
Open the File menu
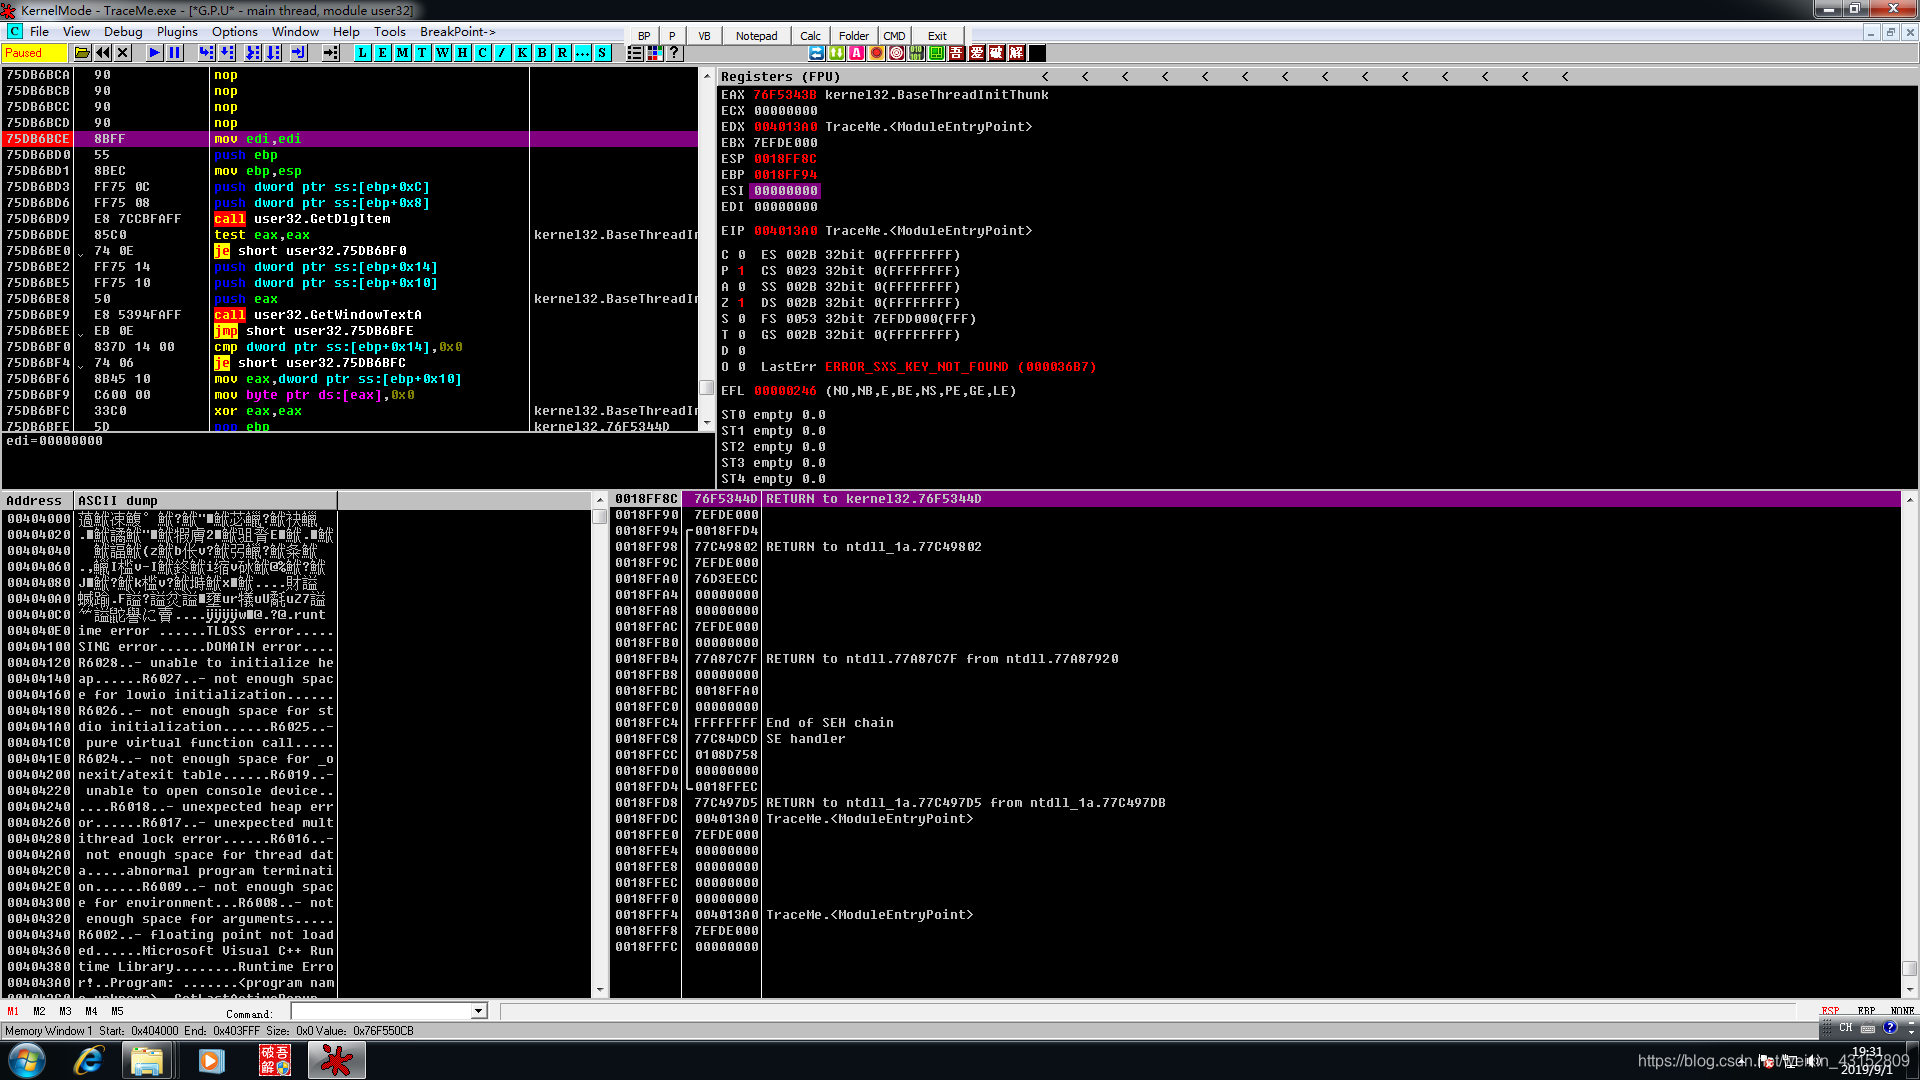click(39, 32)
